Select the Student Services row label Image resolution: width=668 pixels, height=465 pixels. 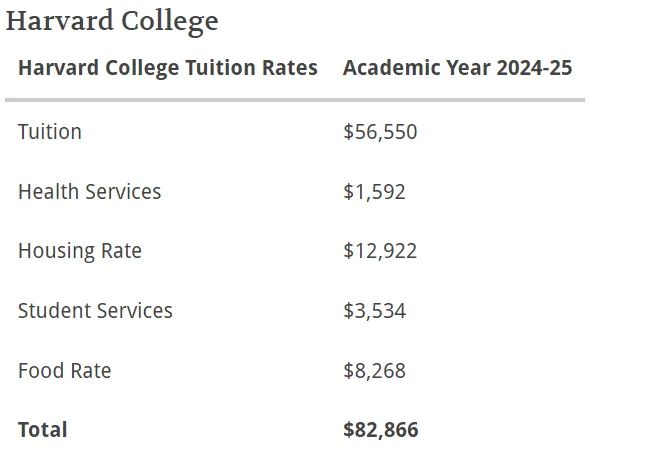coord(95,311)
